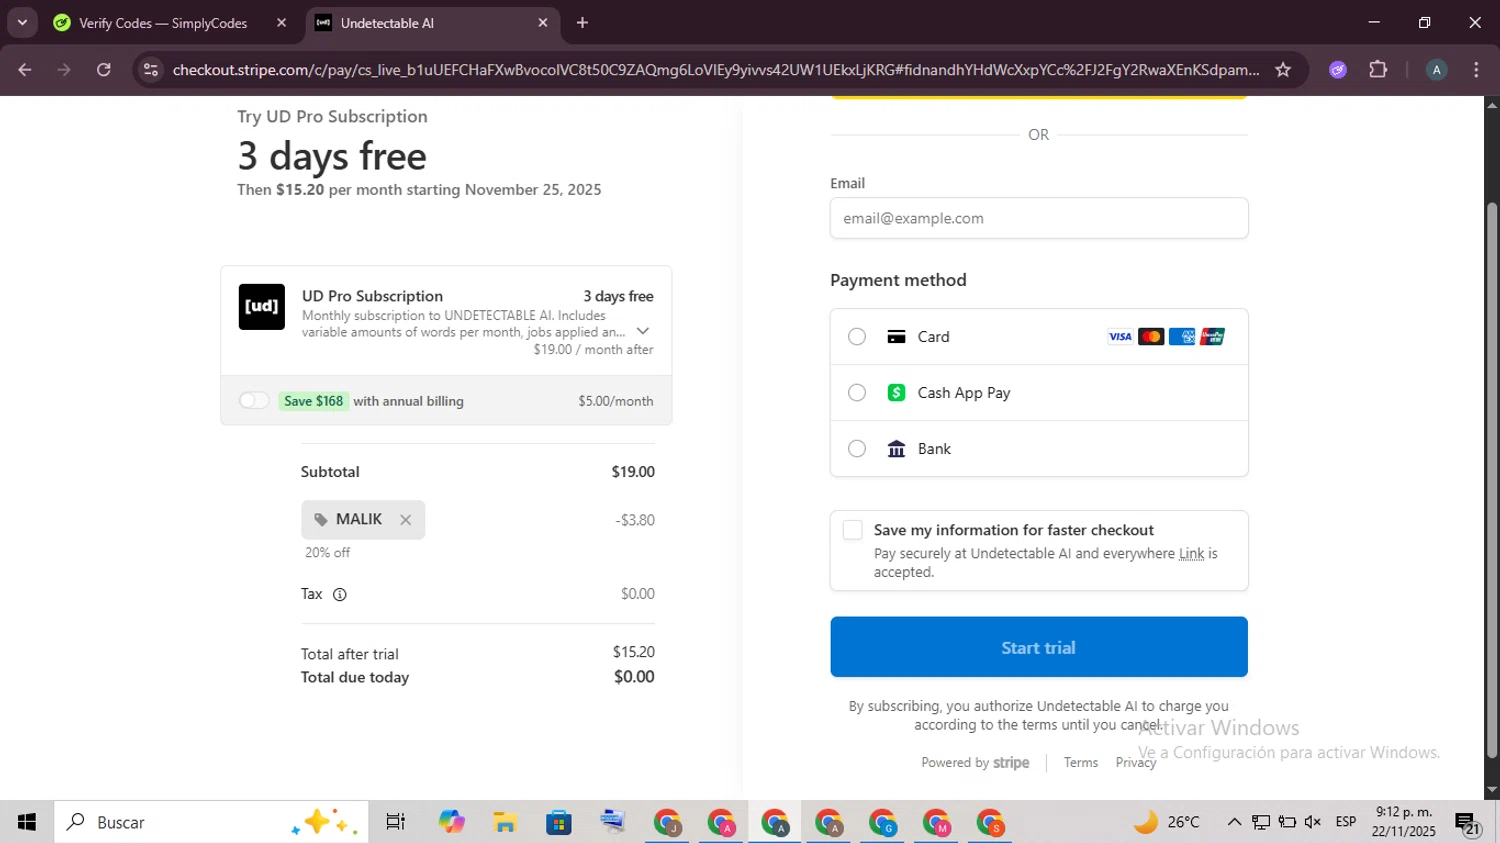View site information icon in the address bar
This screenshot has width=1500, height=843.
[151, 70]
